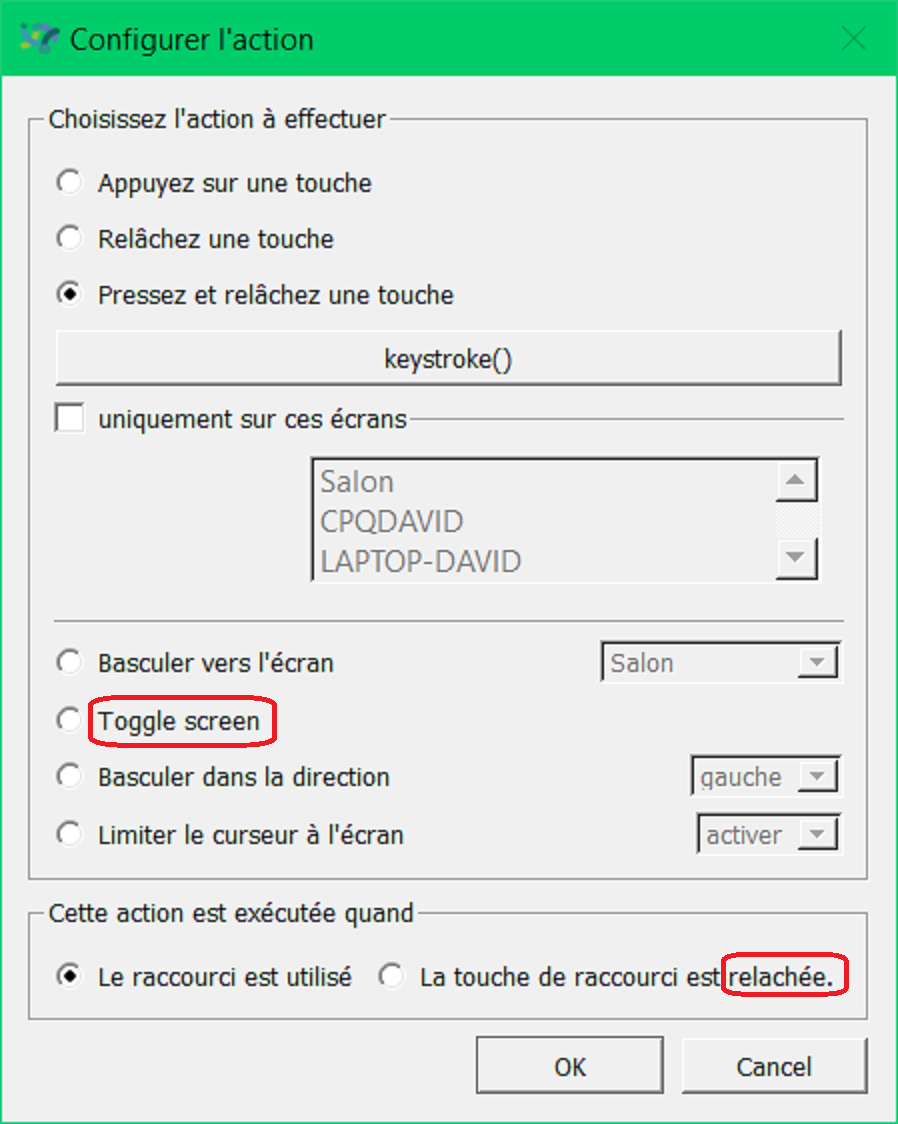This screenshot has width=898, height=1124.
Task: Enable 'uniquement sur ces écrans' checkbox
Action: click(68, 418)
